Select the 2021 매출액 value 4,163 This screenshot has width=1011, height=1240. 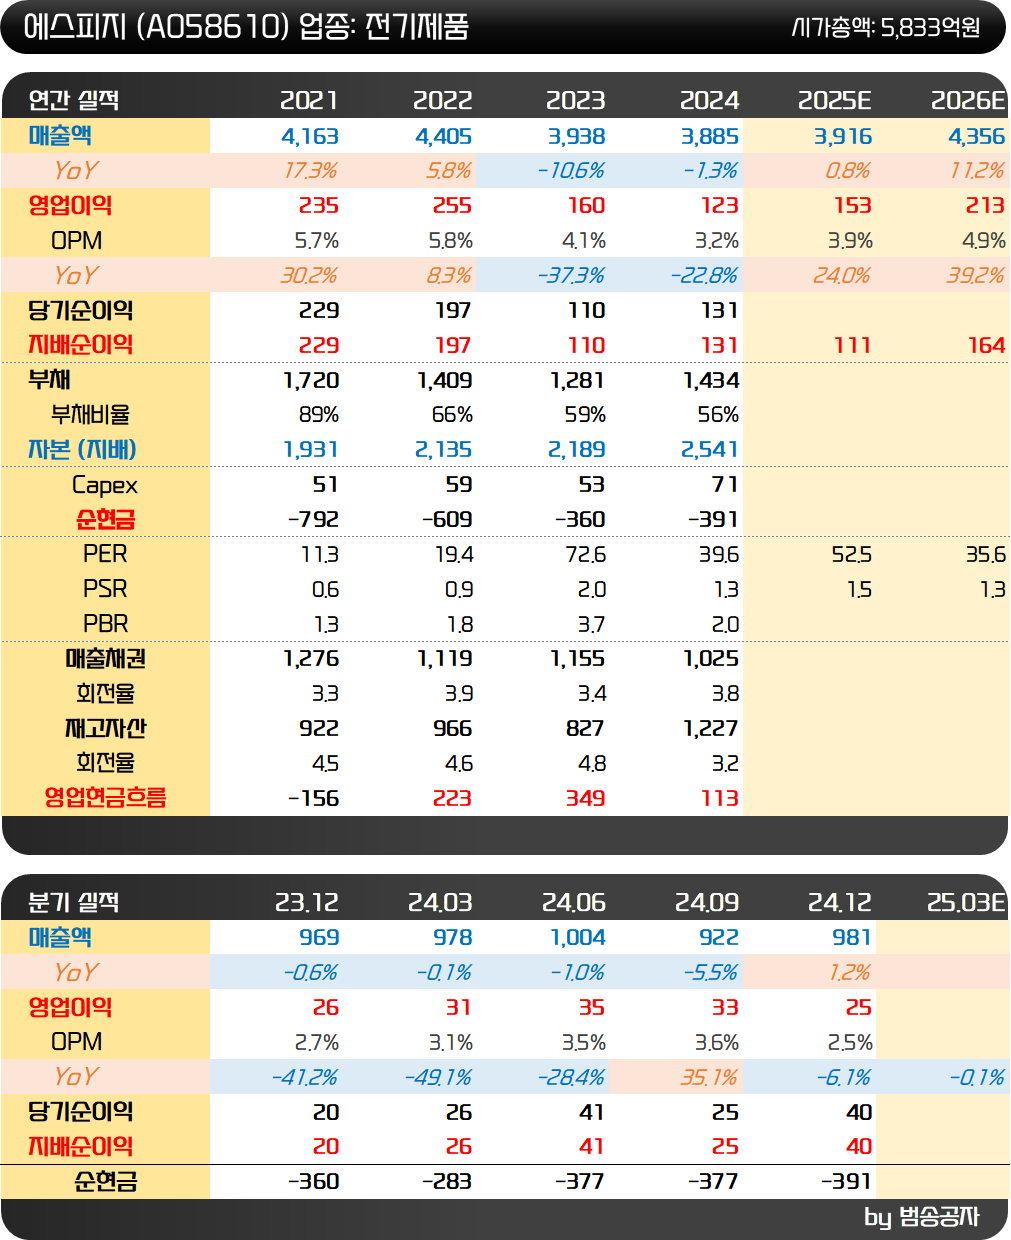tap(310, 136)
